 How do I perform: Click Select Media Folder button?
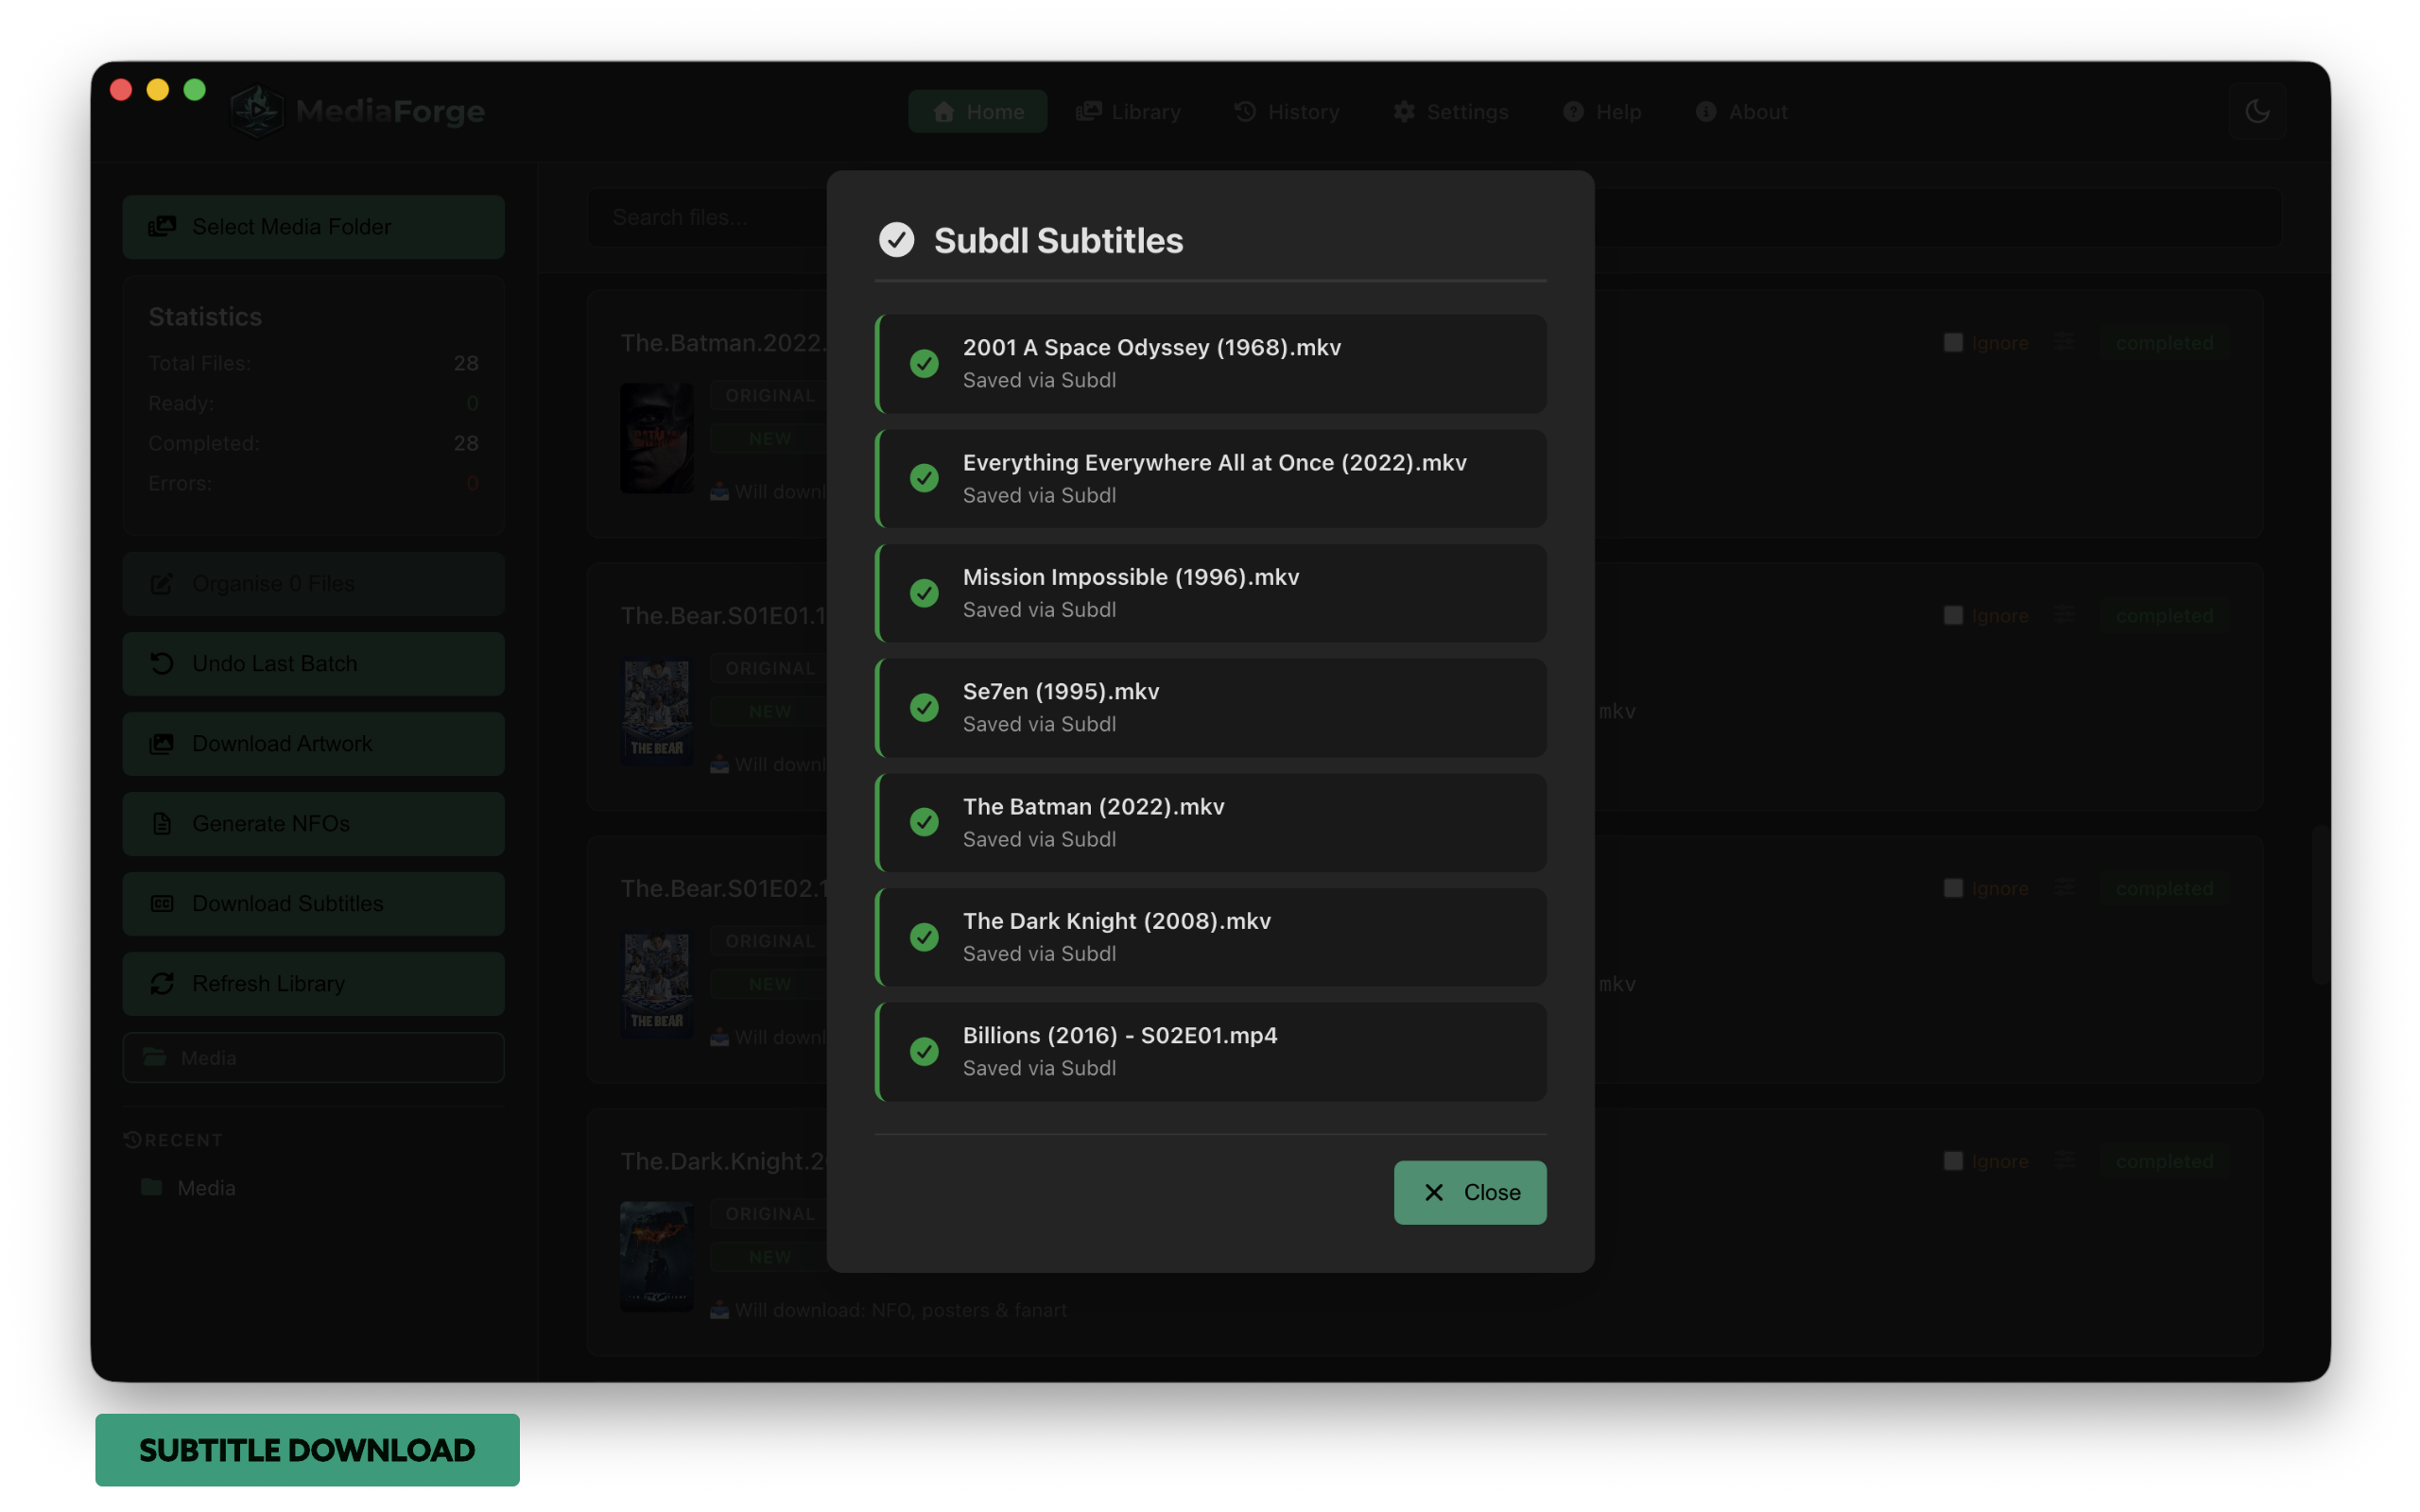313,227
